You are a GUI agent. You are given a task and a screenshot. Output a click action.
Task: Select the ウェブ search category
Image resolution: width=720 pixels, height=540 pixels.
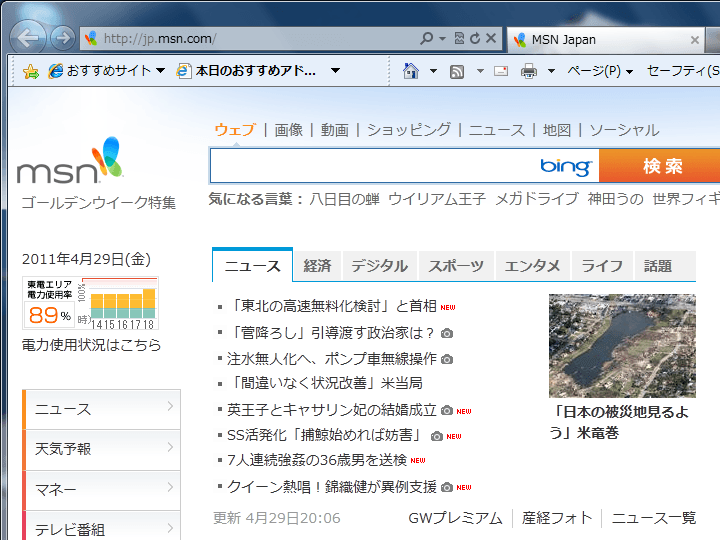pos(235,130)
